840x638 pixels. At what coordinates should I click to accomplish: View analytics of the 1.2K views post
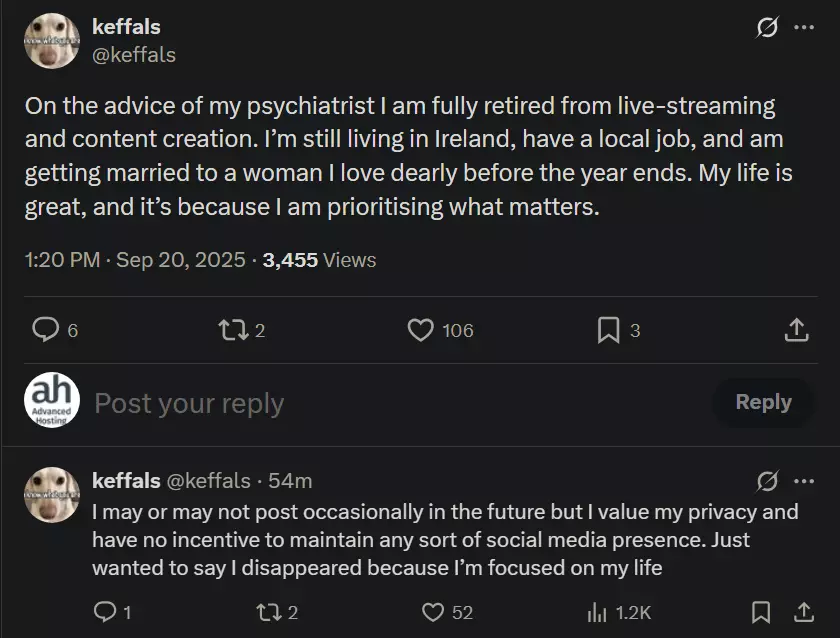(598, 612)
